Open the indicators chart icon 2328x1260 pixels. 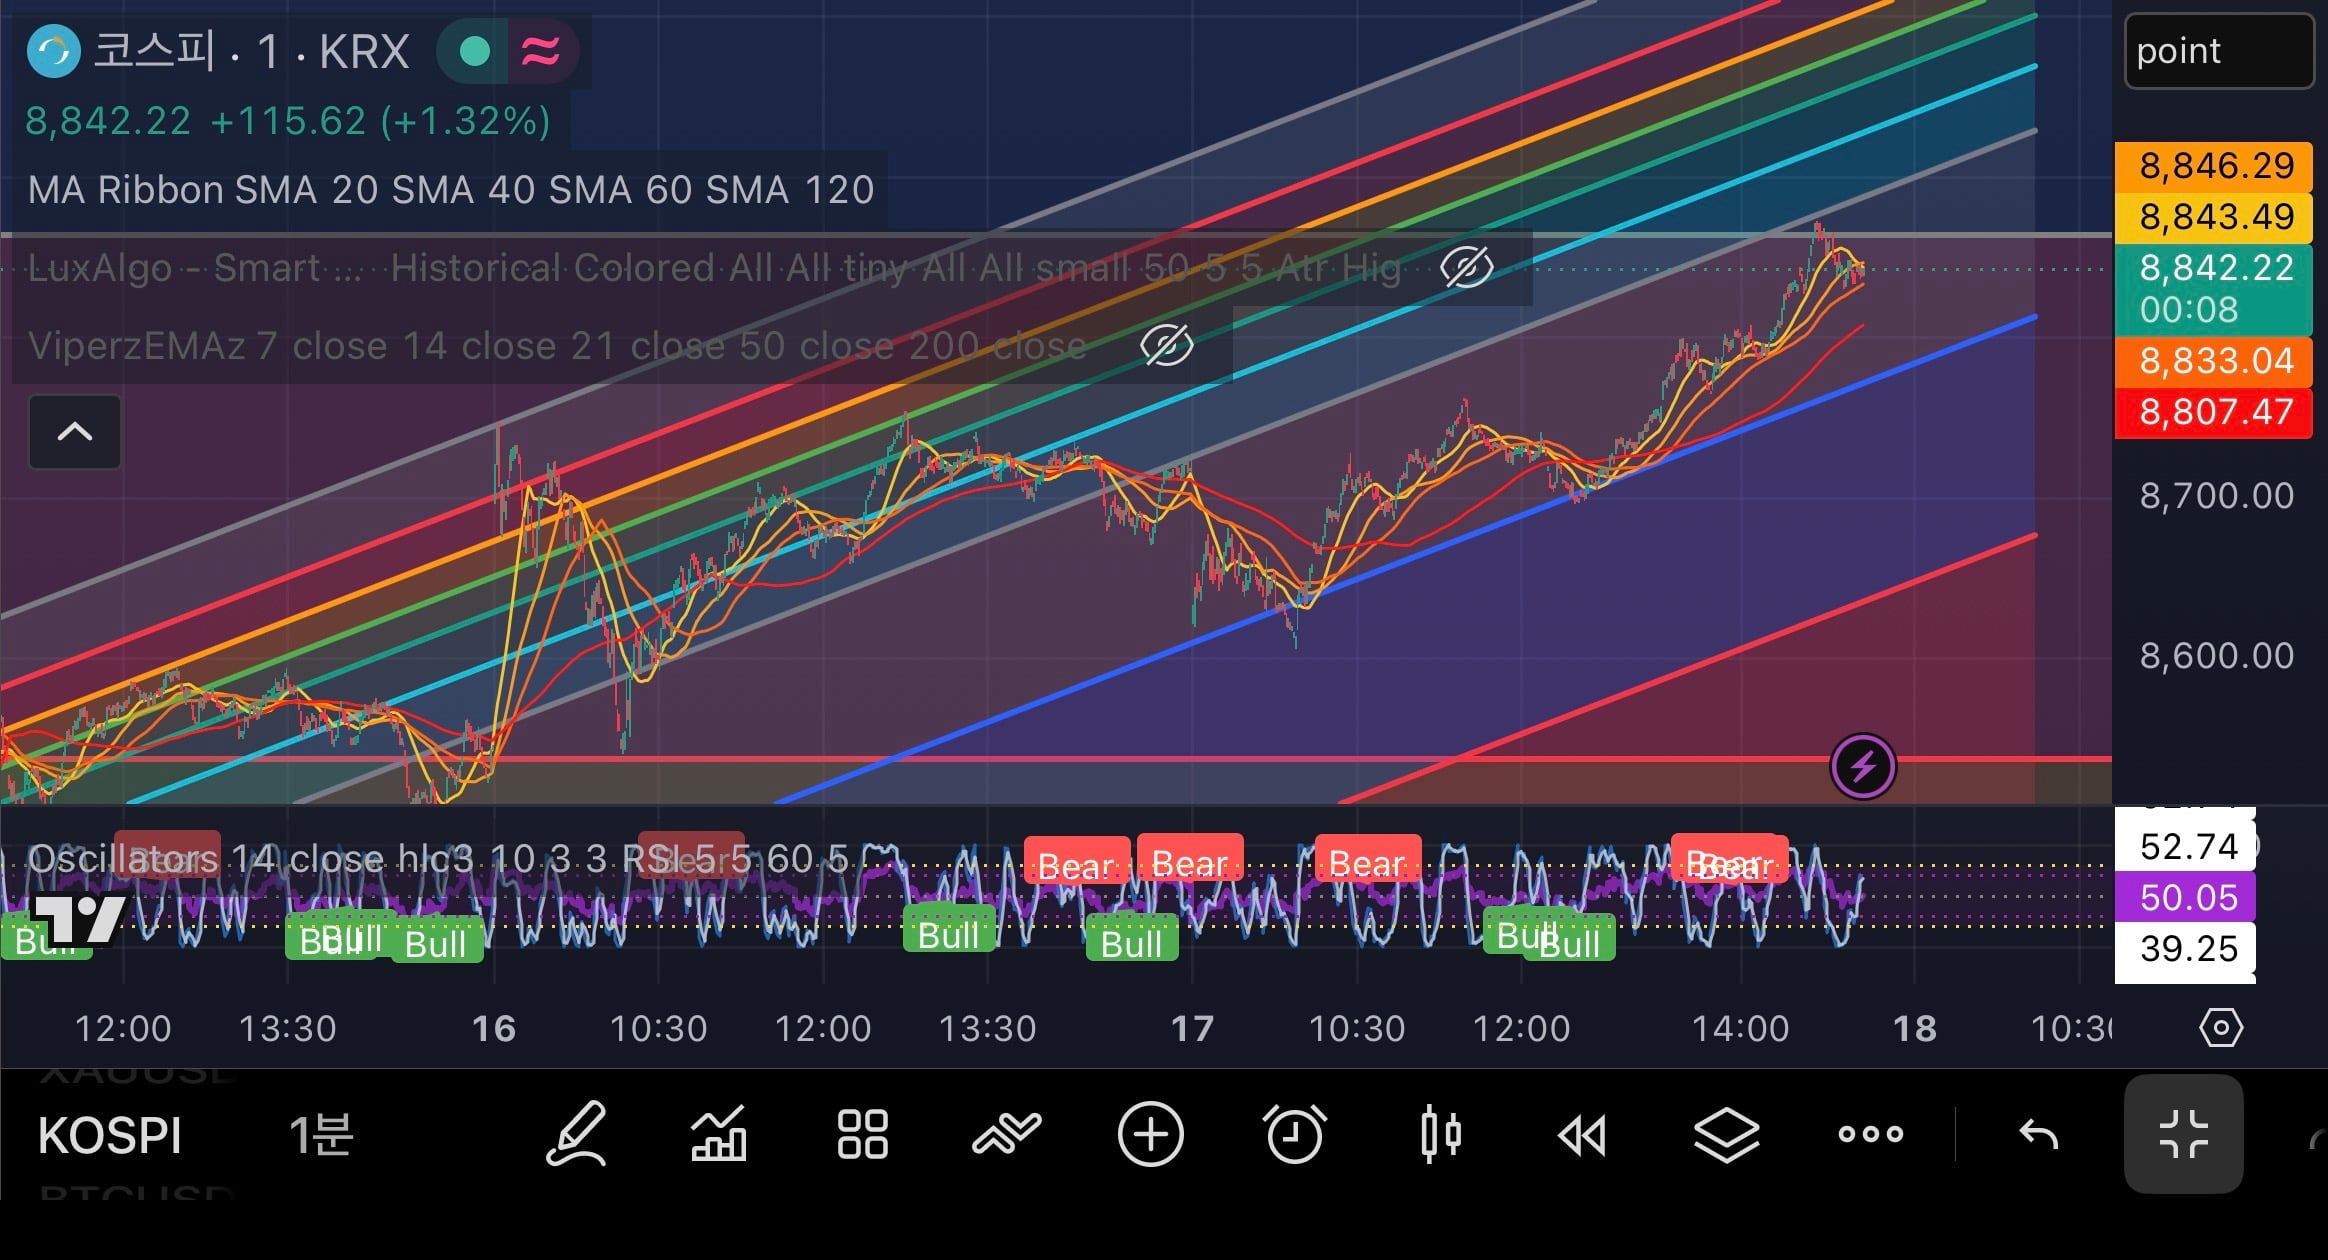tap(719, 1134)
